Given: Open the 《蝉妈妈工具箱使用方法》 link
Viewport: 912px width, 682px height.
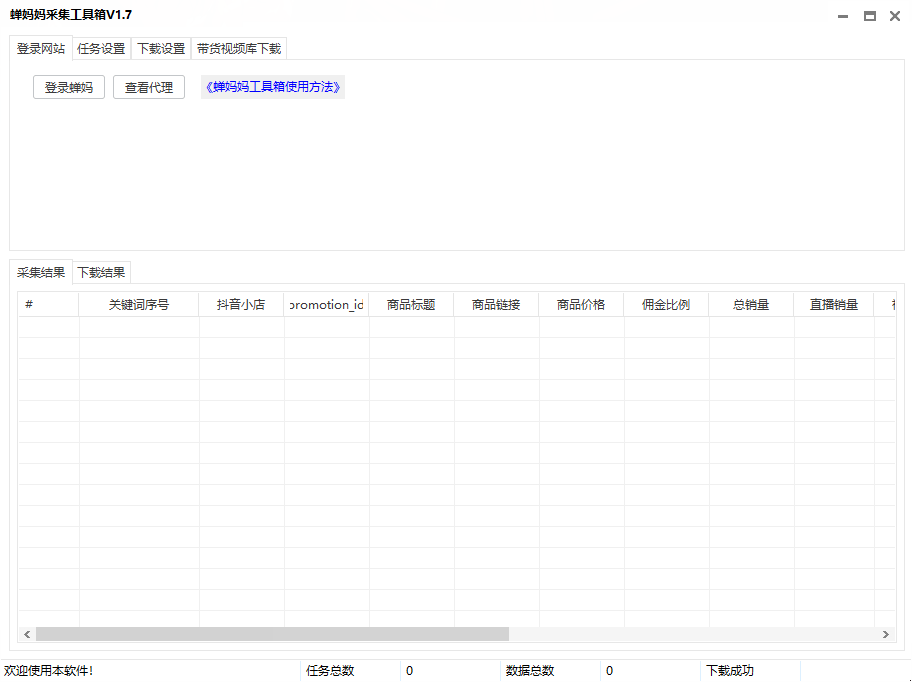Looking at the screenshot, I should pos(273,87).
